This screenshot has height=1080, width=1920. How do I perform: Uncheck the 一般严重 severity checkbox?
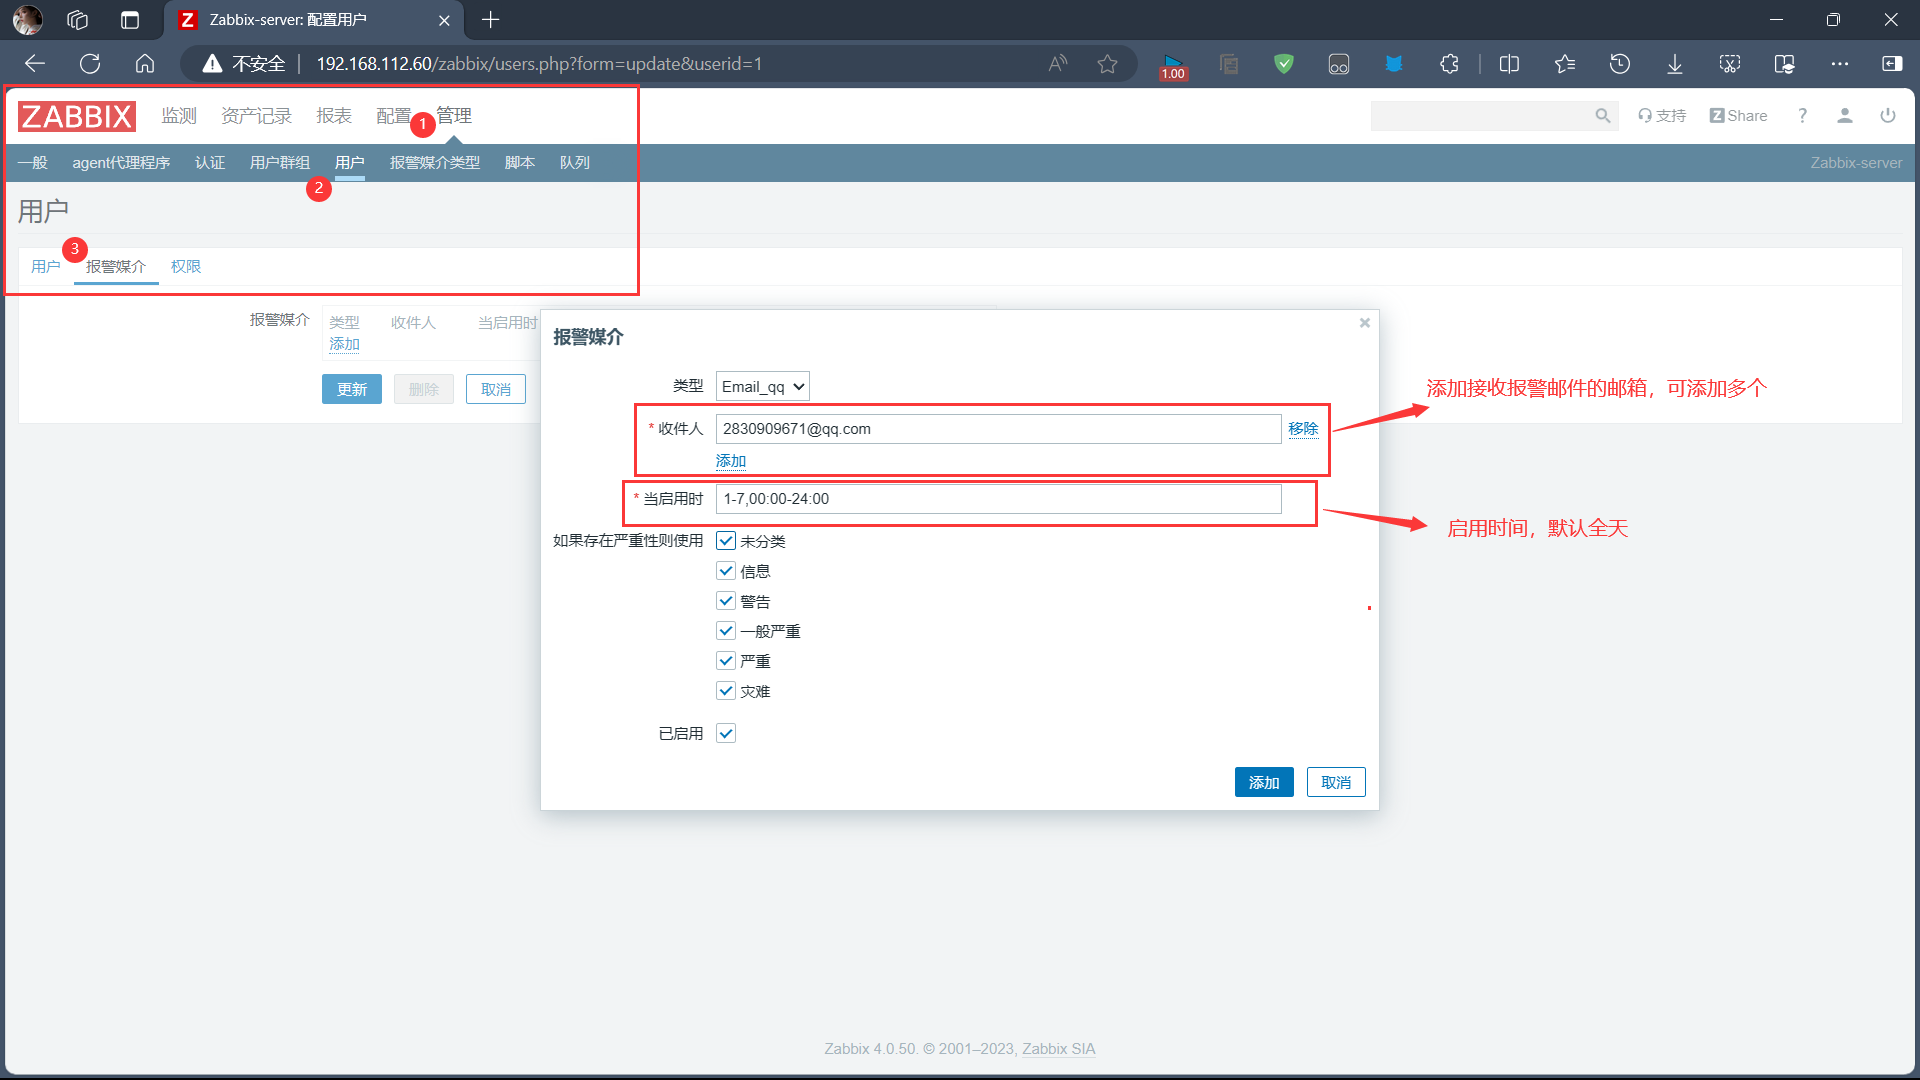[726, 631]
